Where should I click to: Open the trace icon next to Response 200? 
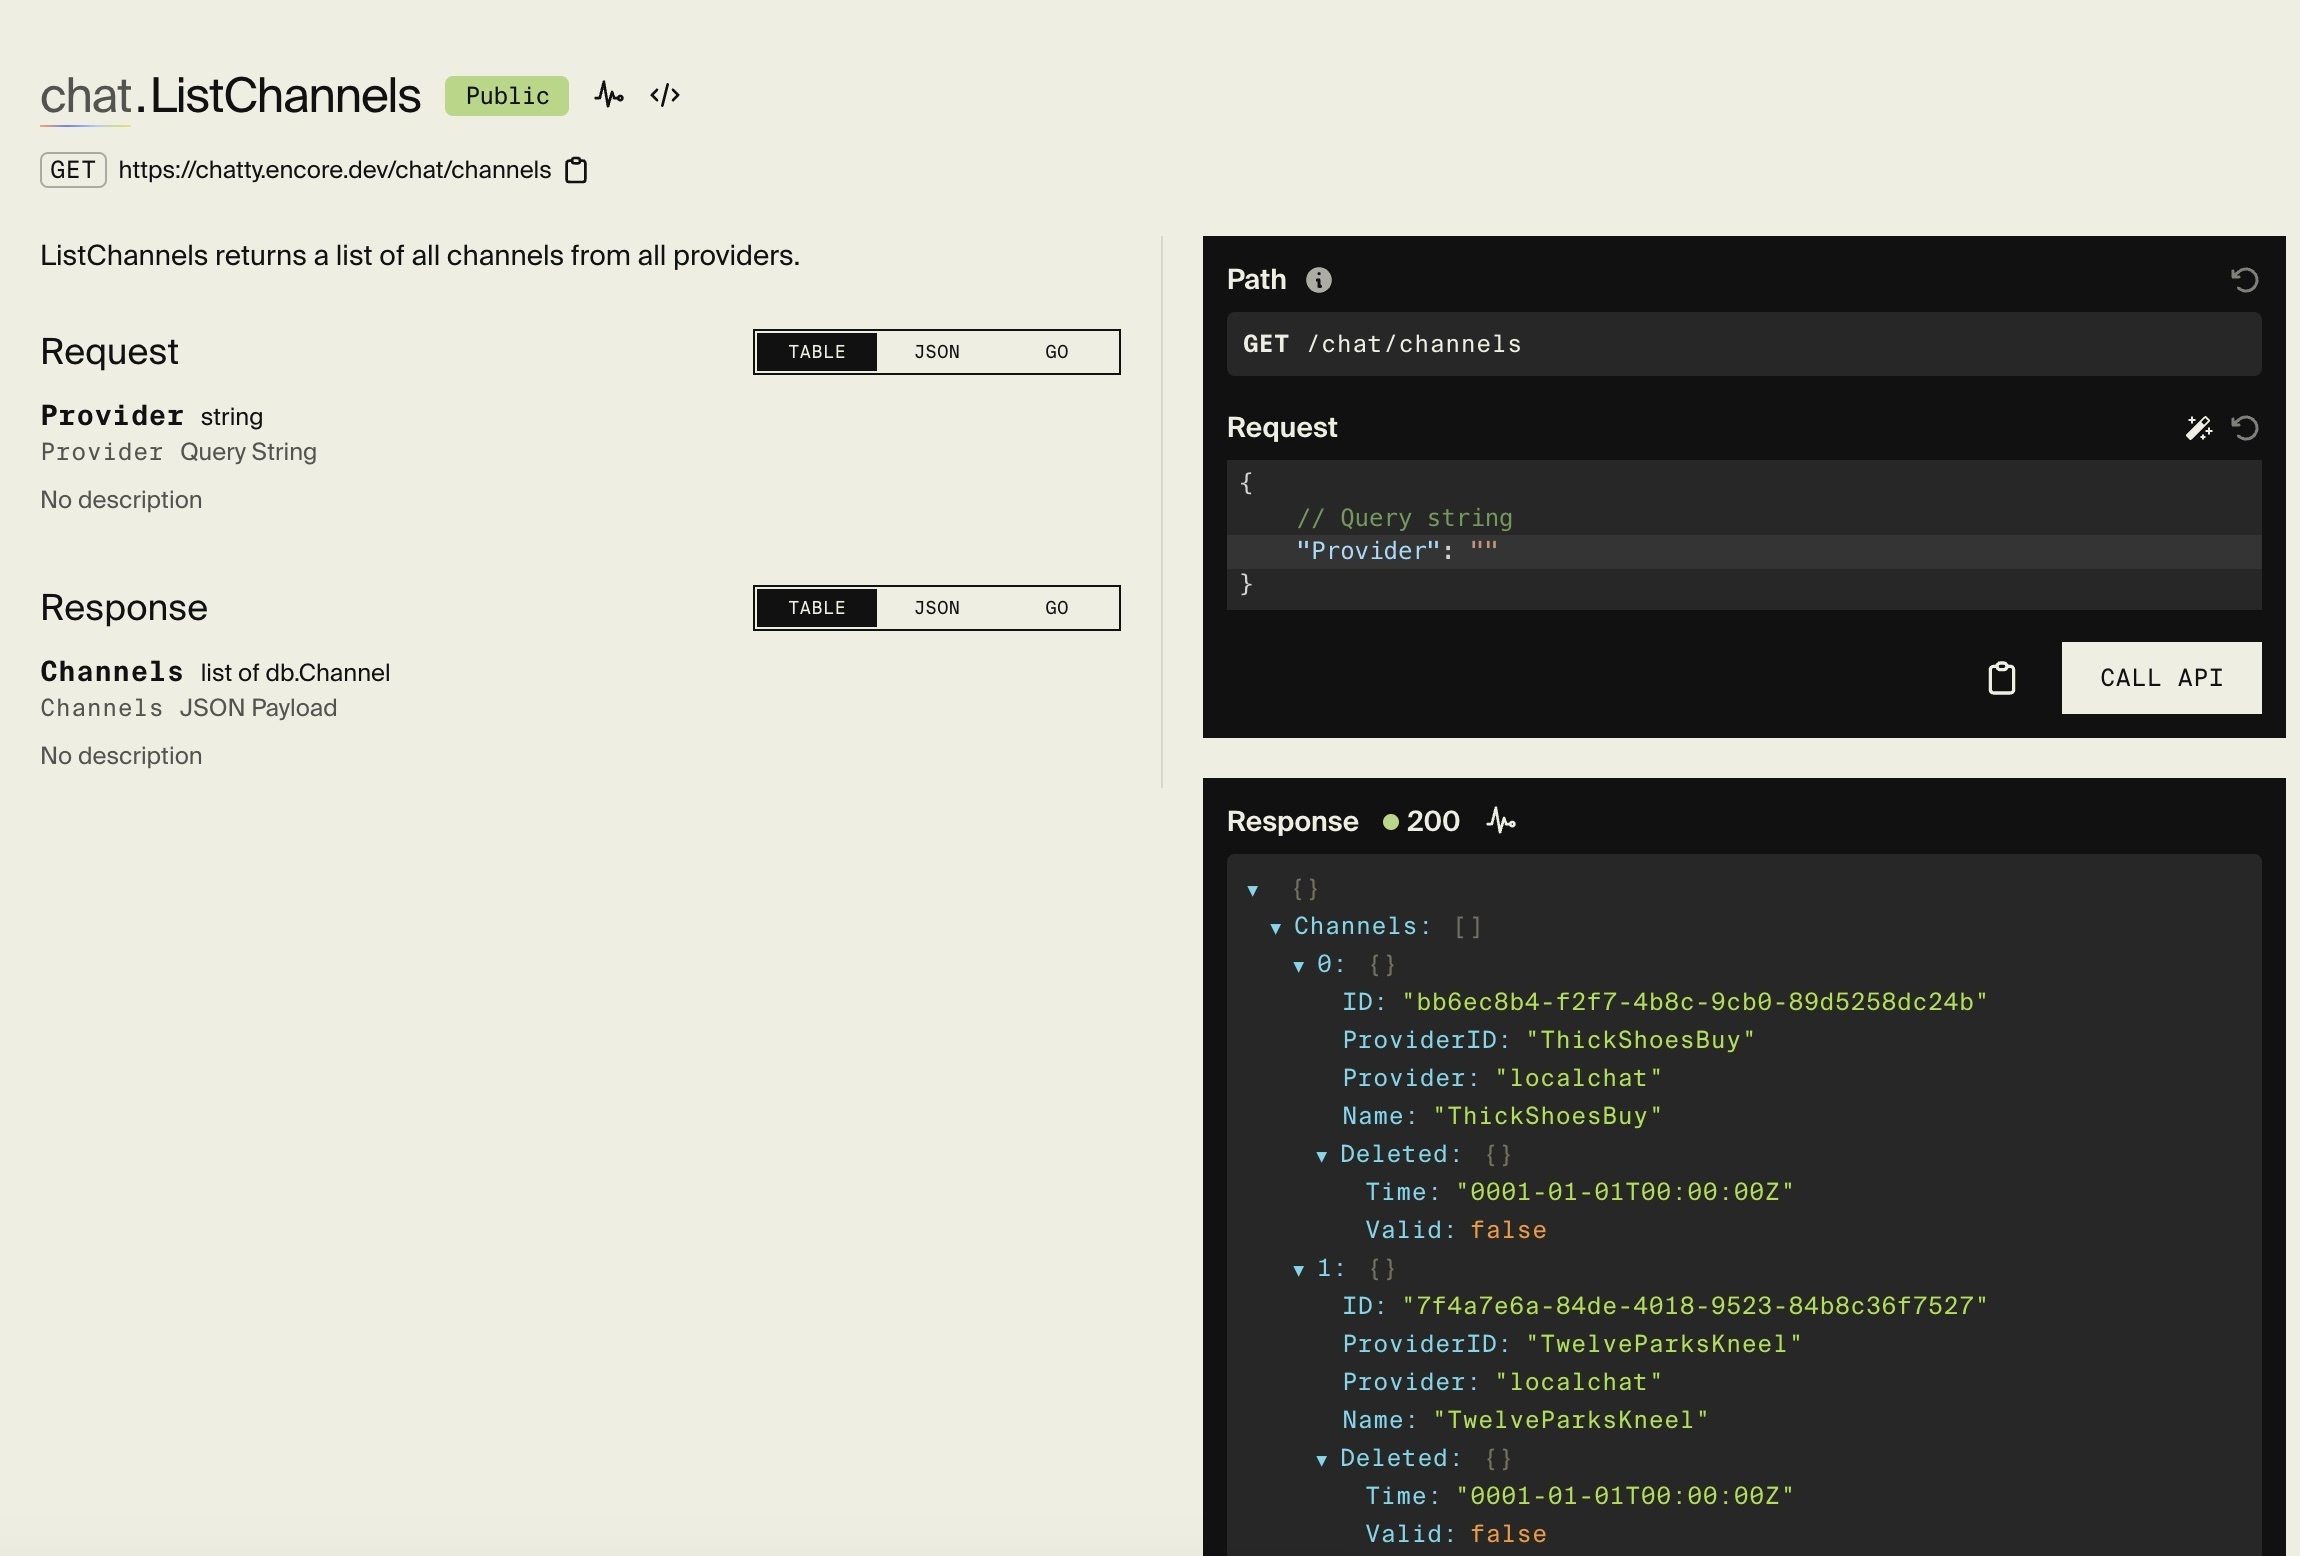pos(1501,821)
